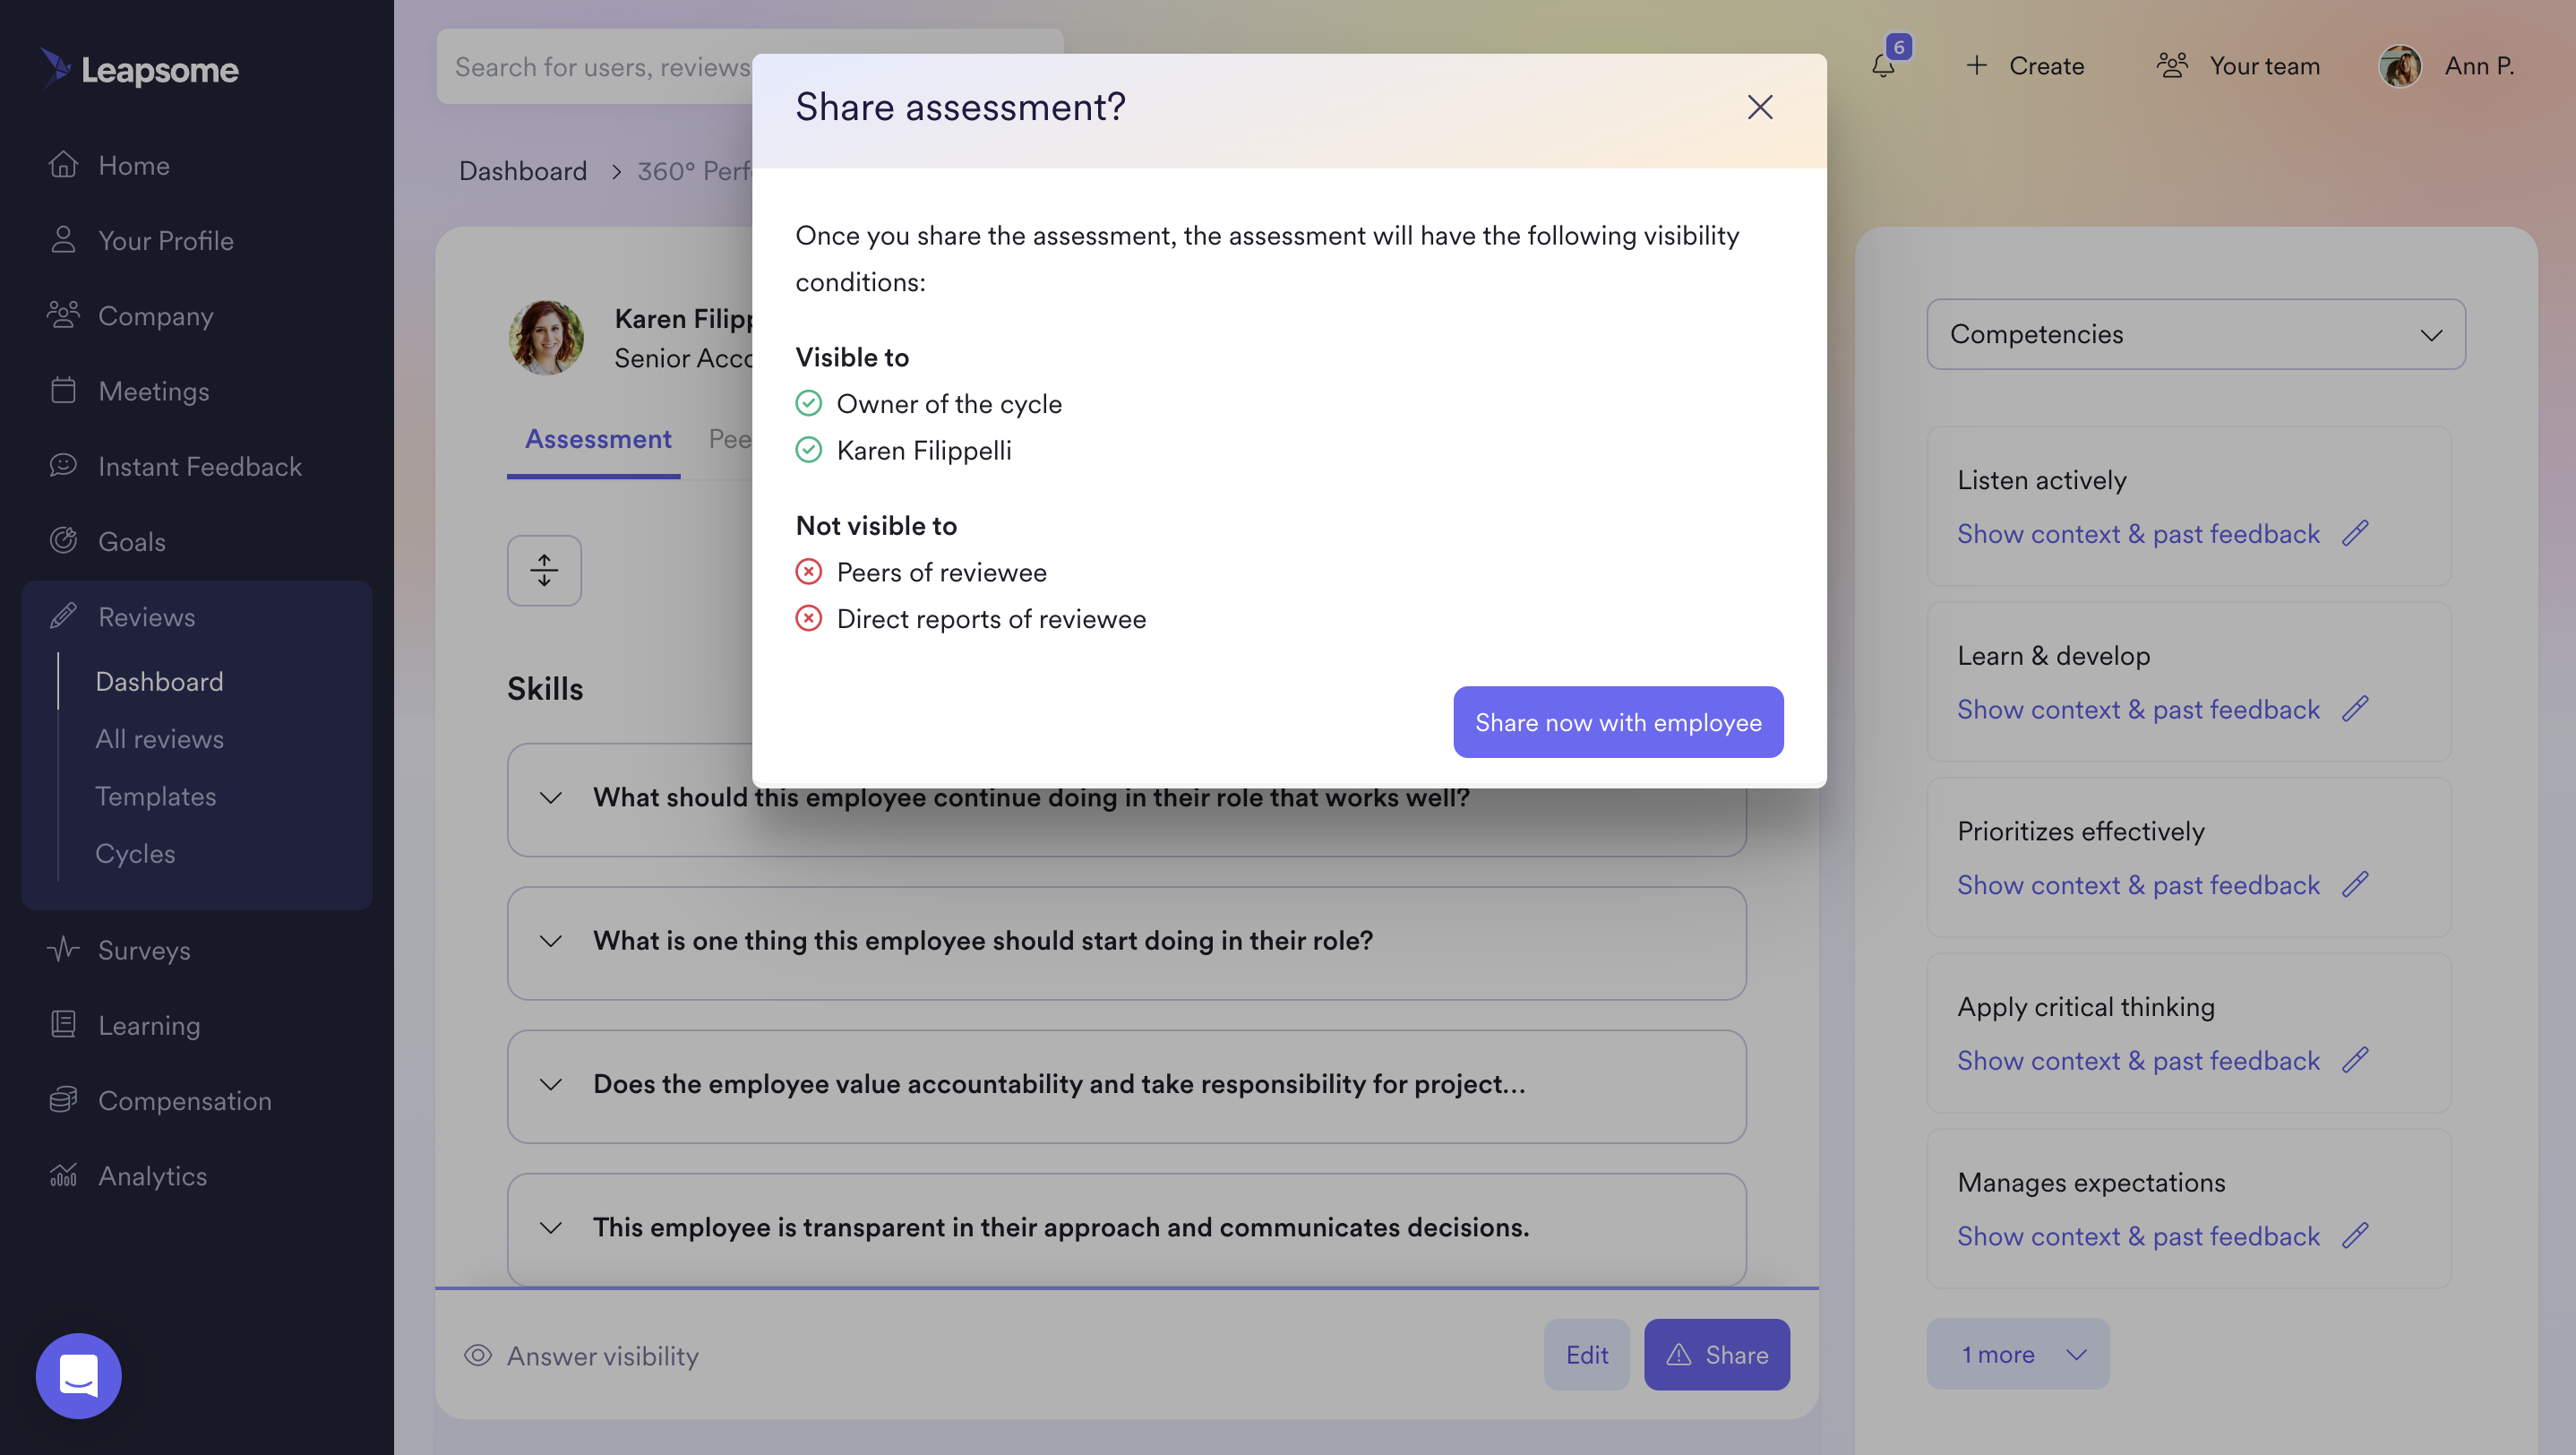
Task: Select All reviews under Reviews
Action: pos(159,739)
